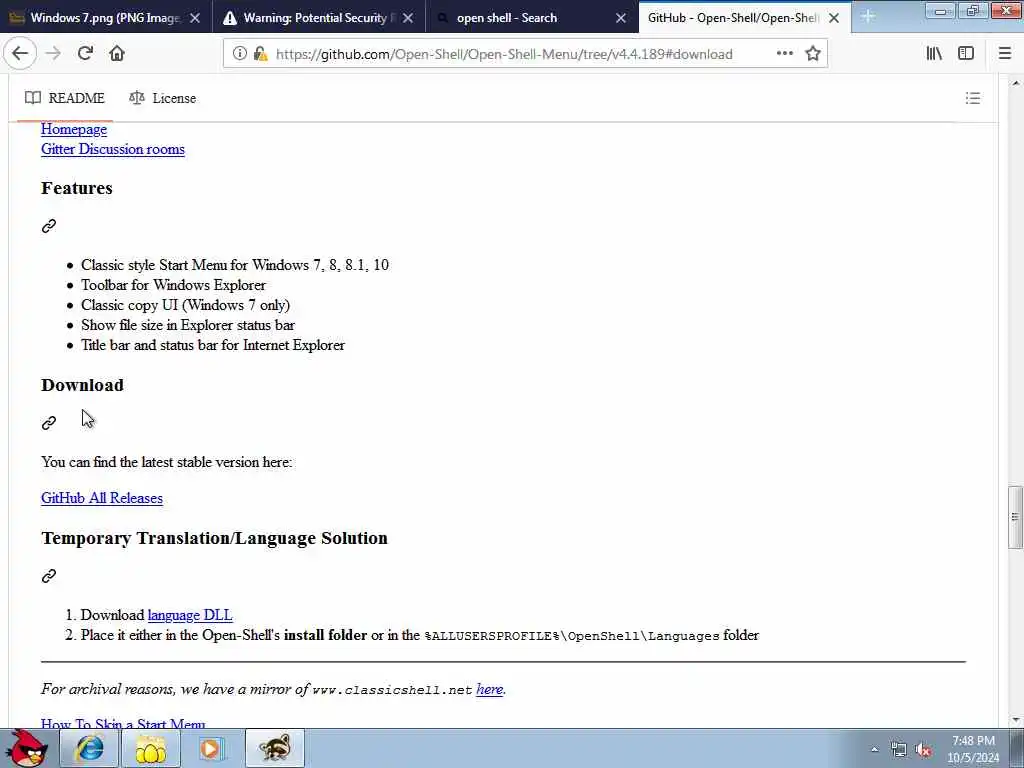The image size is (1024, 768).
Task: Click the muted volume tray icon
Action: [923, 750]
